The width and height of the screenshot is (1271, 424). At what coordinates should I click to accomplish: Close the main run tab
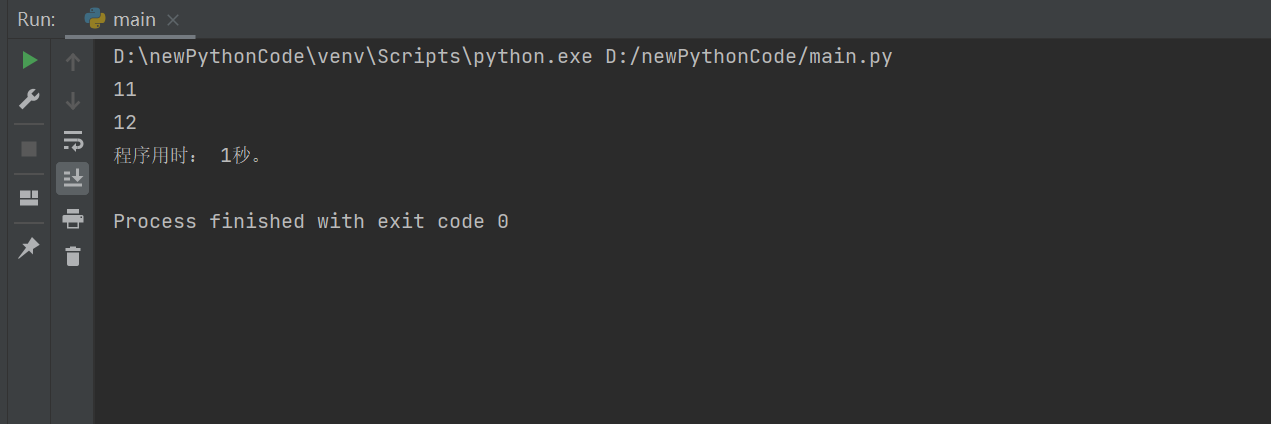pos(173,20)
